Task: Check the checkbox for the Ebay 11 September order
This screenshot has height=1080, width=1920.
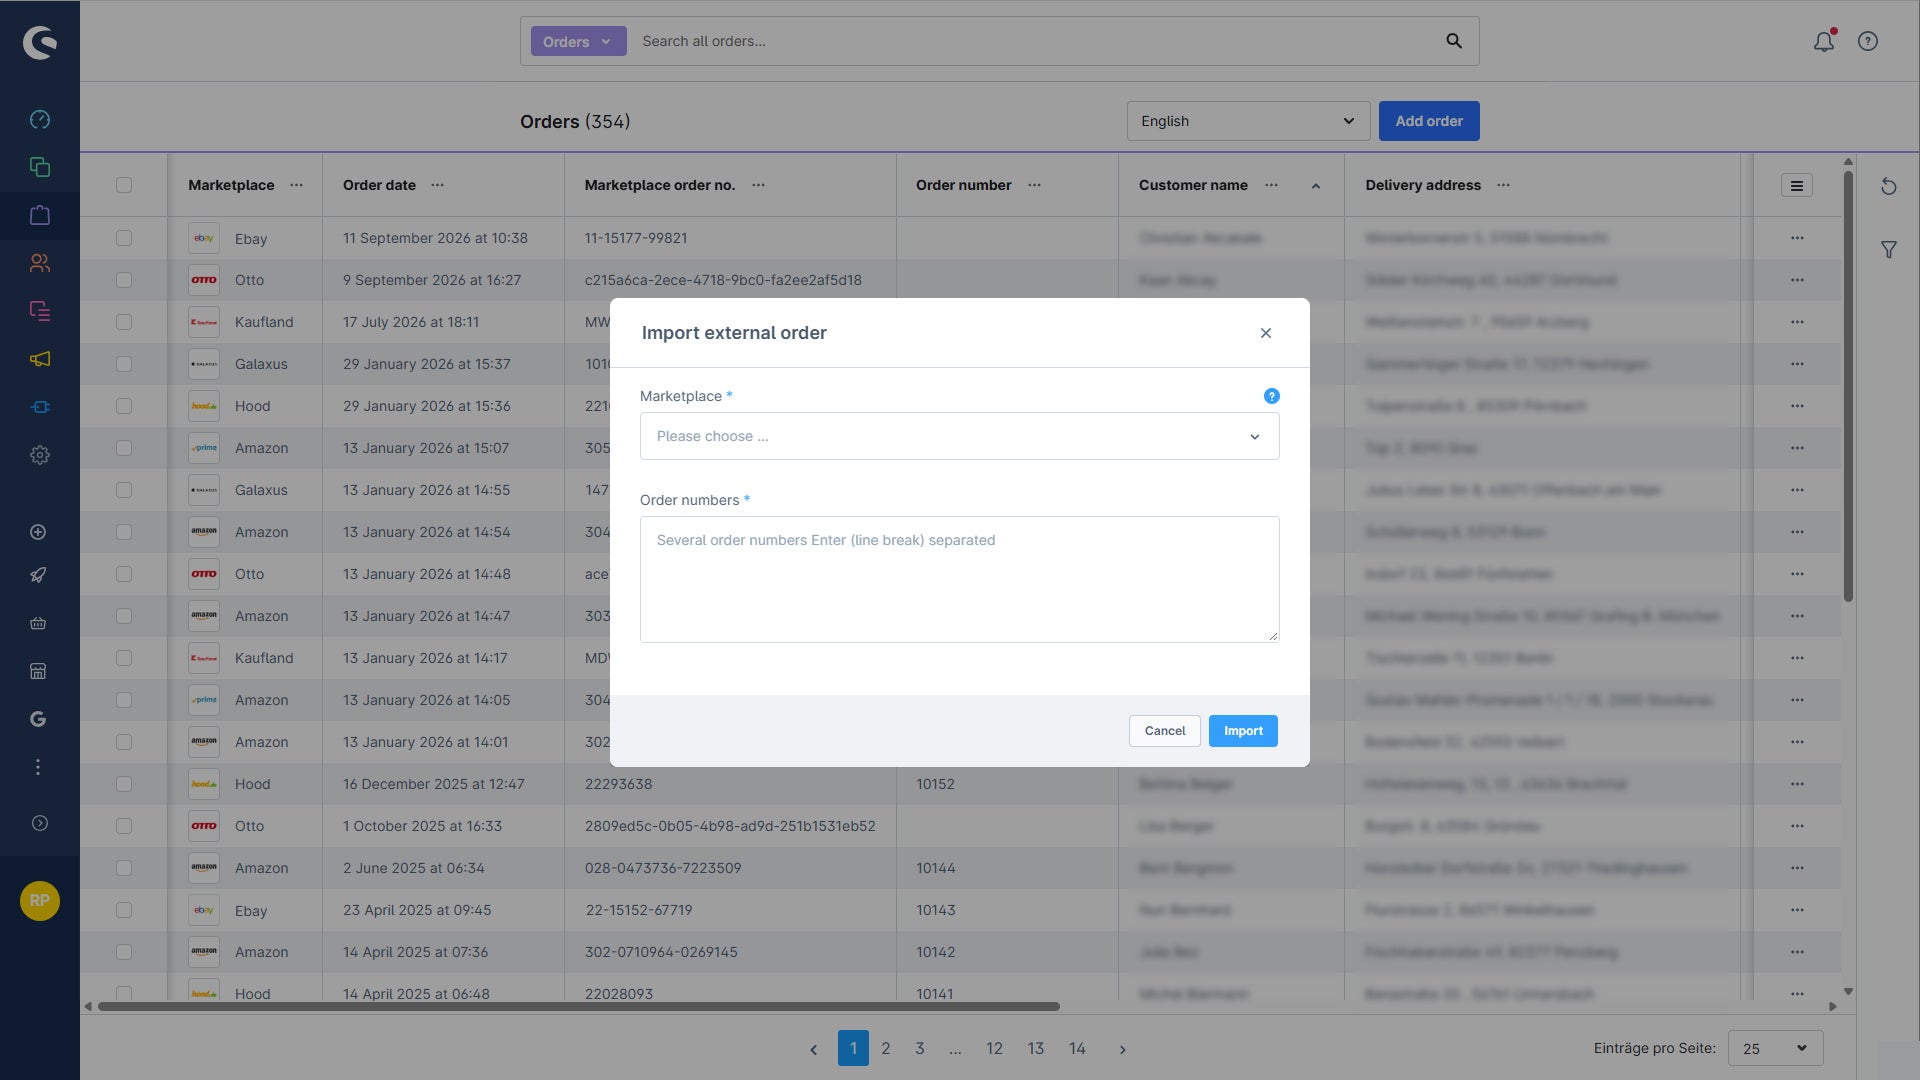Action: pos(124,238)
